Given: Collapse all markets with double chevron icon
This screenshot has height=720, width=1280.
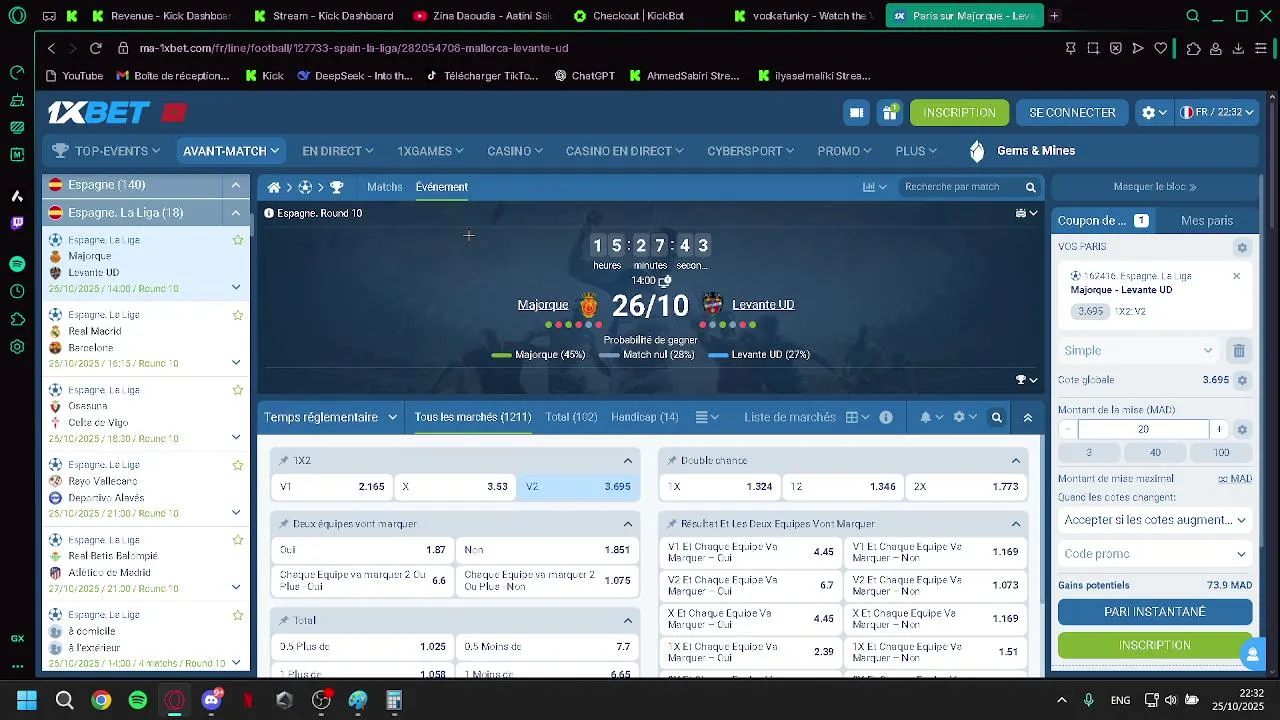Looking at the screenshot, I should [x=1027, y=417].
